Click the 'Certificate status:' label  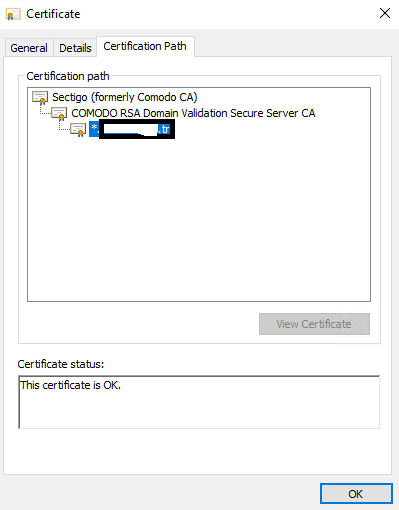[x=61, y=364]
